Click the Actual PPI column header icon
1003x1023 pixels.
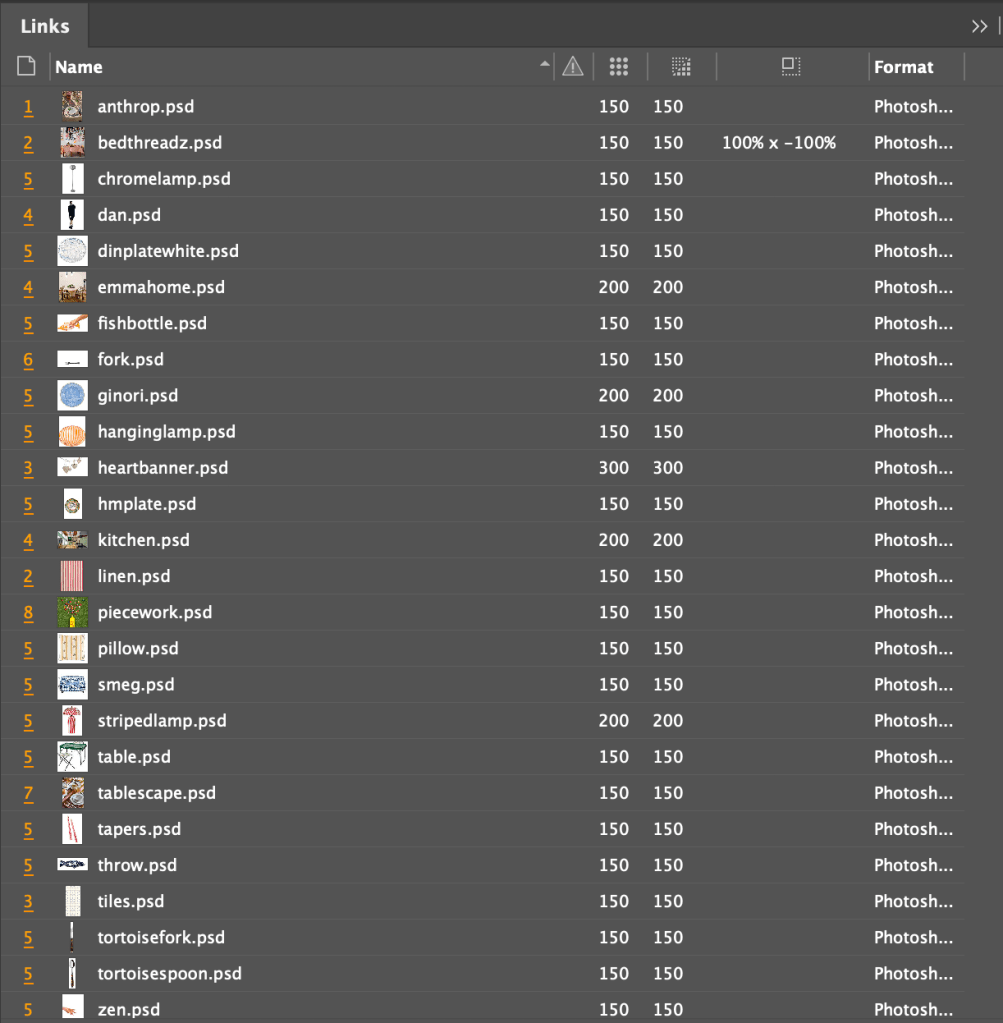[x=618, y=67]
